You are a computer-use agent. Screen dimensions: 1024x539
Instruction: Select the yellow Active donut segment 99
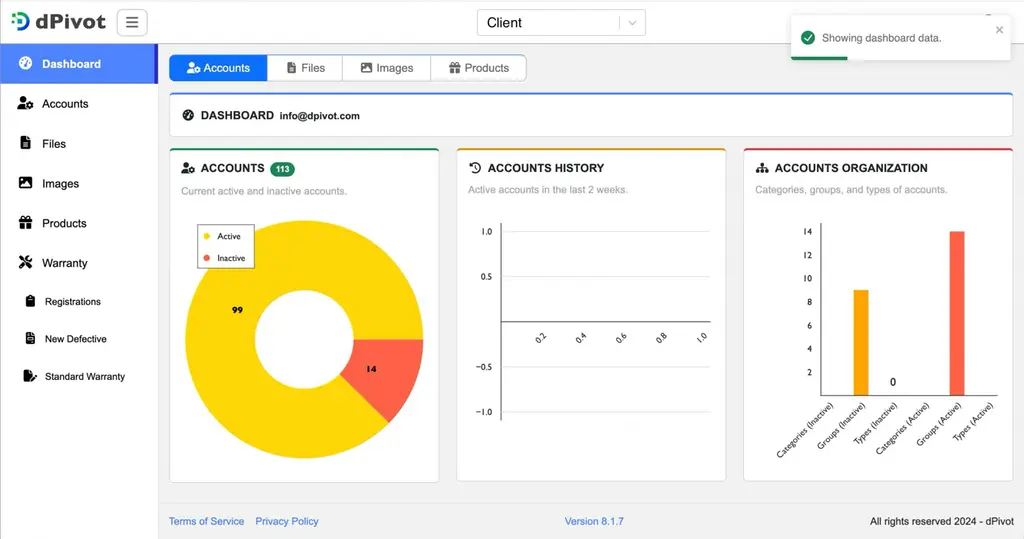tap(237, 310)
